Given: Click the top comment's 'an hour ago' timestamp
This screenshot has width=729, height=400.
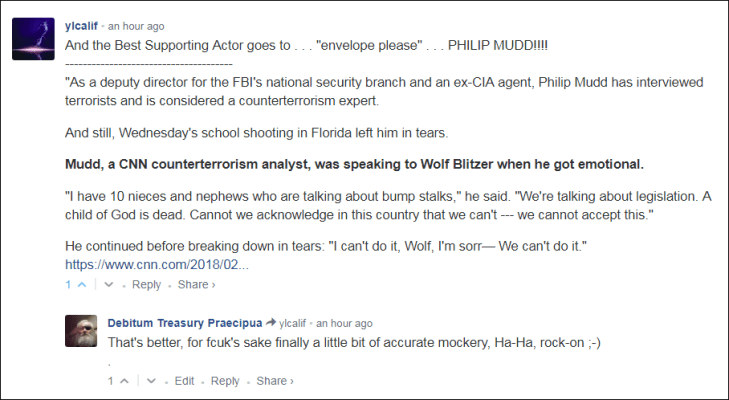Looking at the screenshot, I should 138,25.
